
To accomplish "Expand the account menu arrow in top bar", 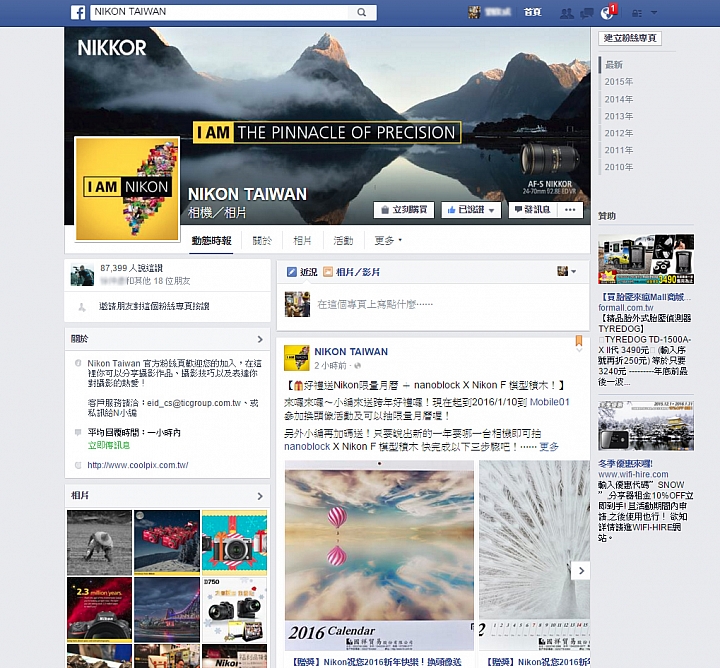I will 654,13.
